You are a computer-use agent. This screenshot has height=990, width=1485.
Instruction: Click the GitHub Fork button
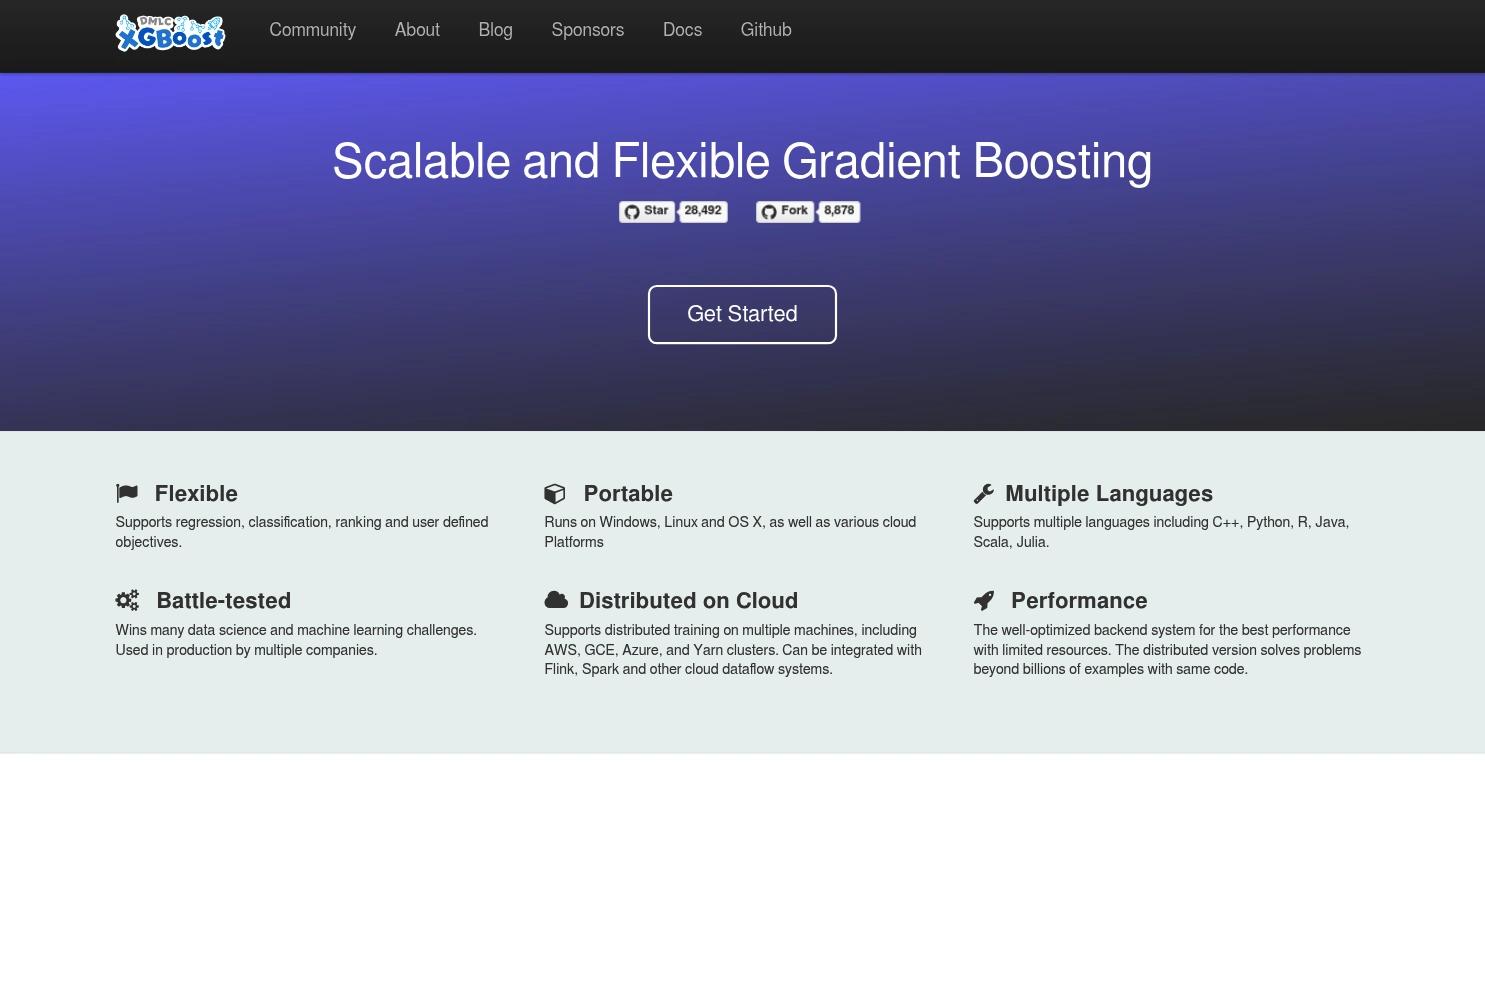coord(785,211)
